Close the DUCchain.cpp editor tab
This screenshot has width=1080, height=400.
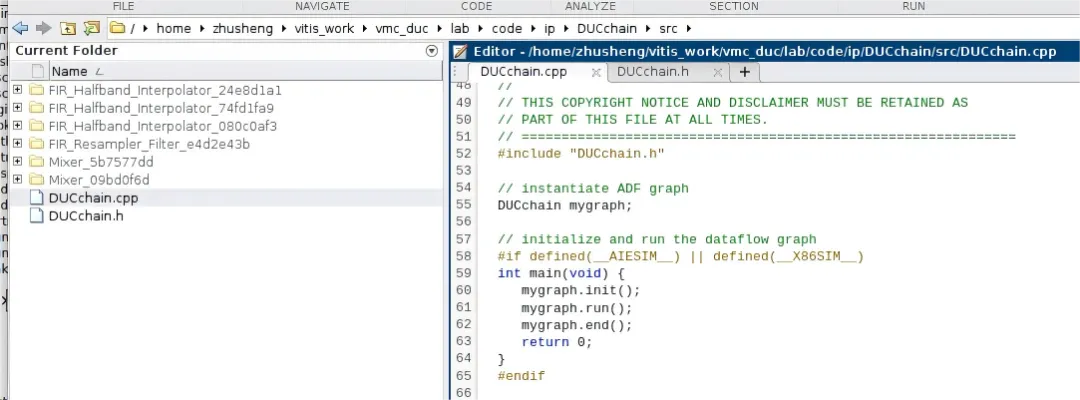(596, 73)
